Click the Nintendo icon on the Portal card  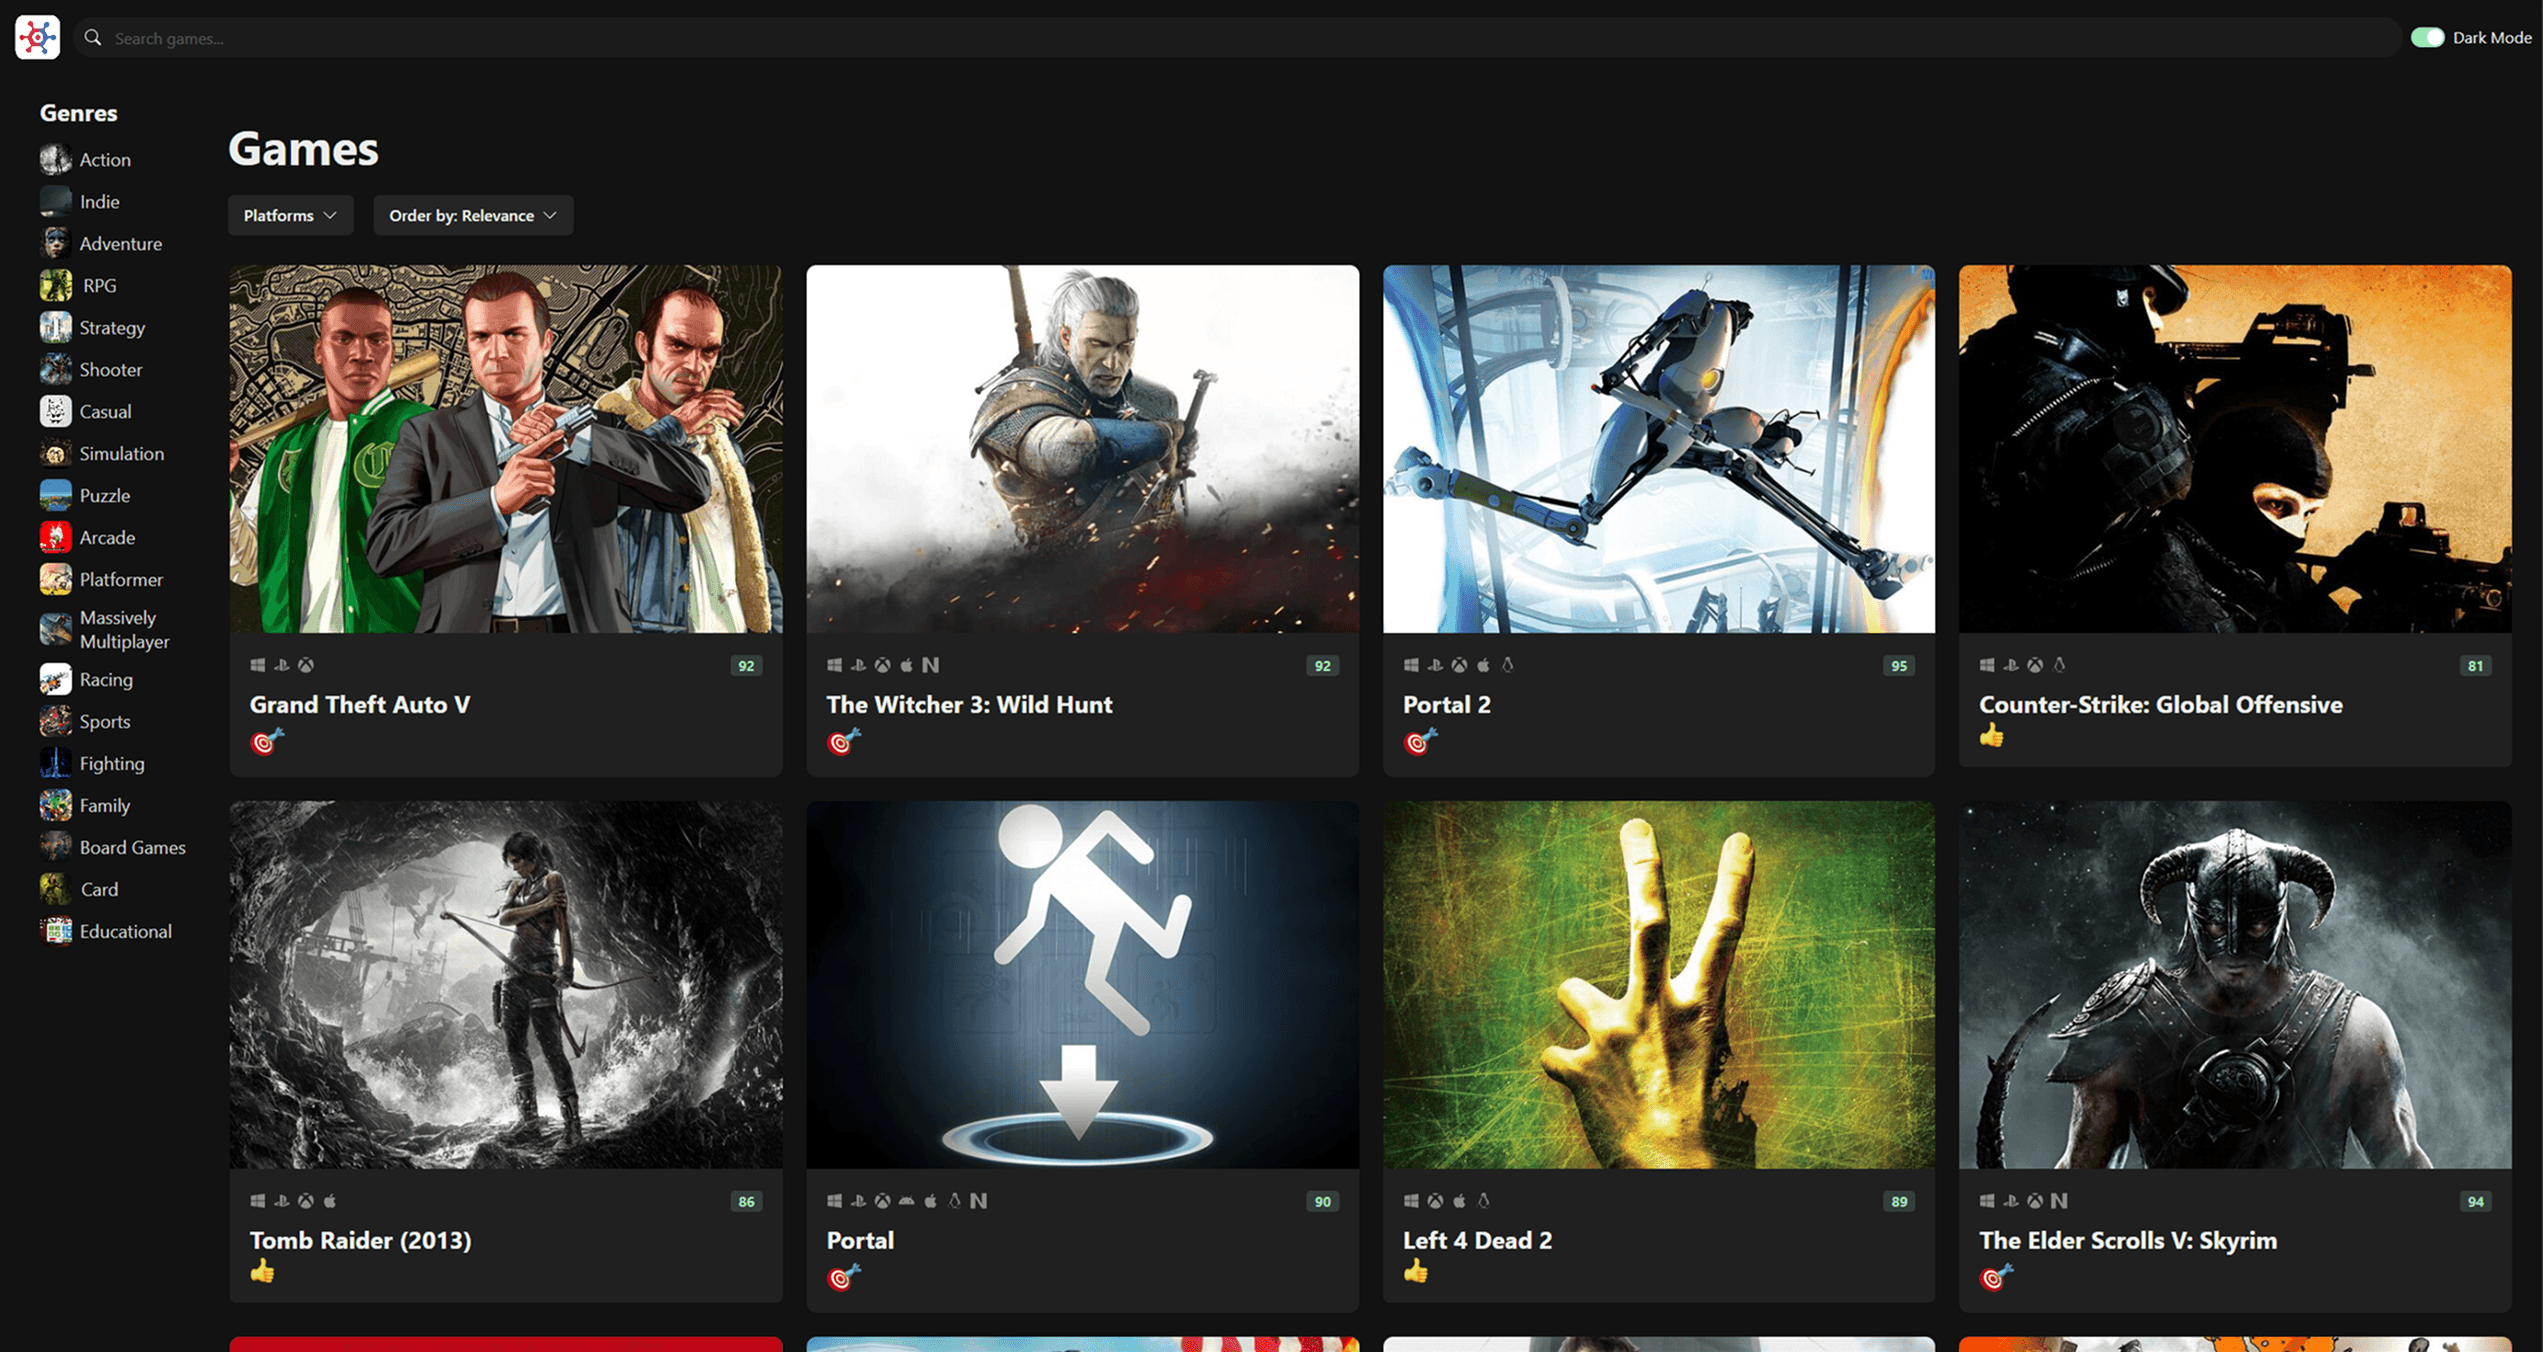(x=979, y=1201)
